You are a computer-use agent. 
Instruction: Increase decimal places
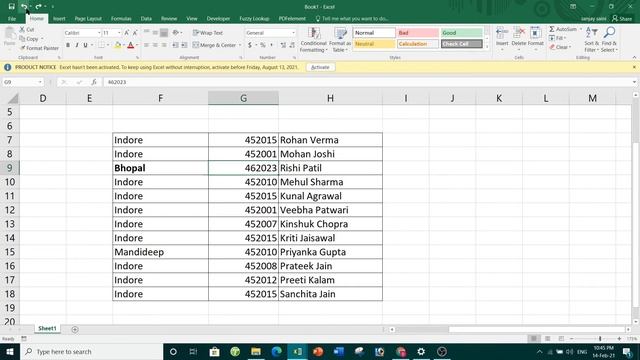283,45
